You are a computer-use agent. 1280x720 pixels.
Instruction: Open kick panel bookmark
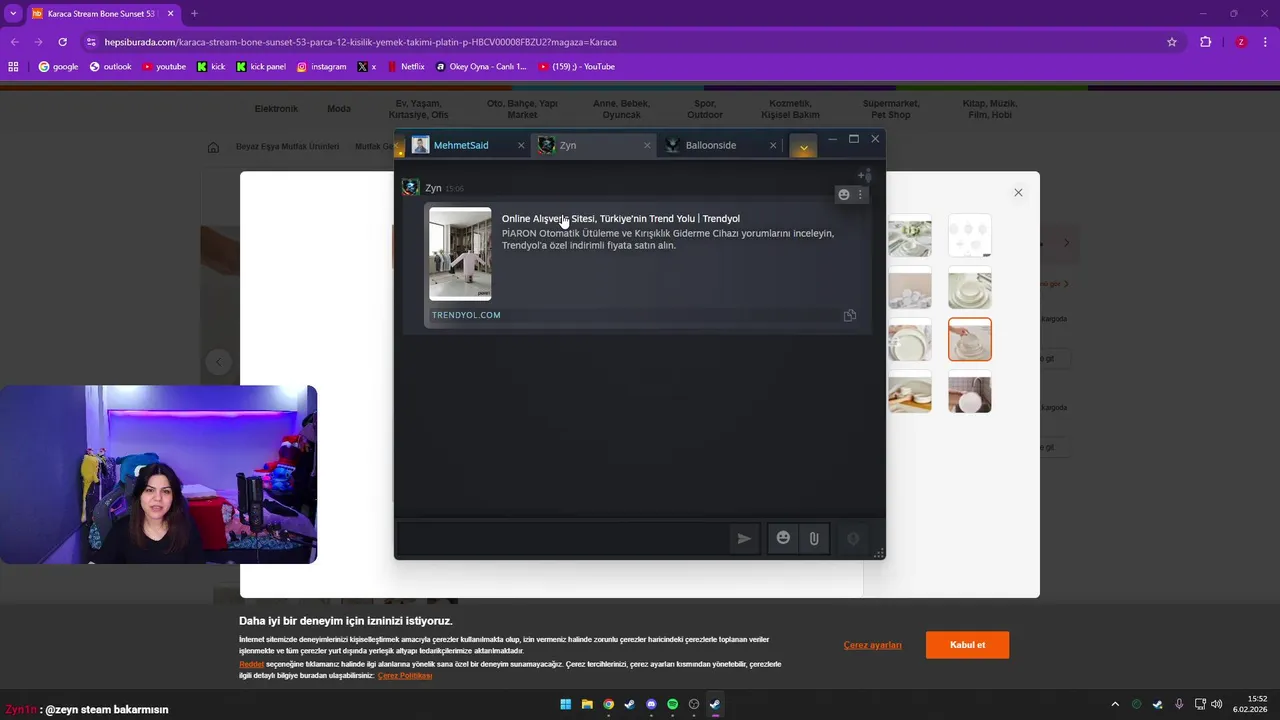coord(261,67)
